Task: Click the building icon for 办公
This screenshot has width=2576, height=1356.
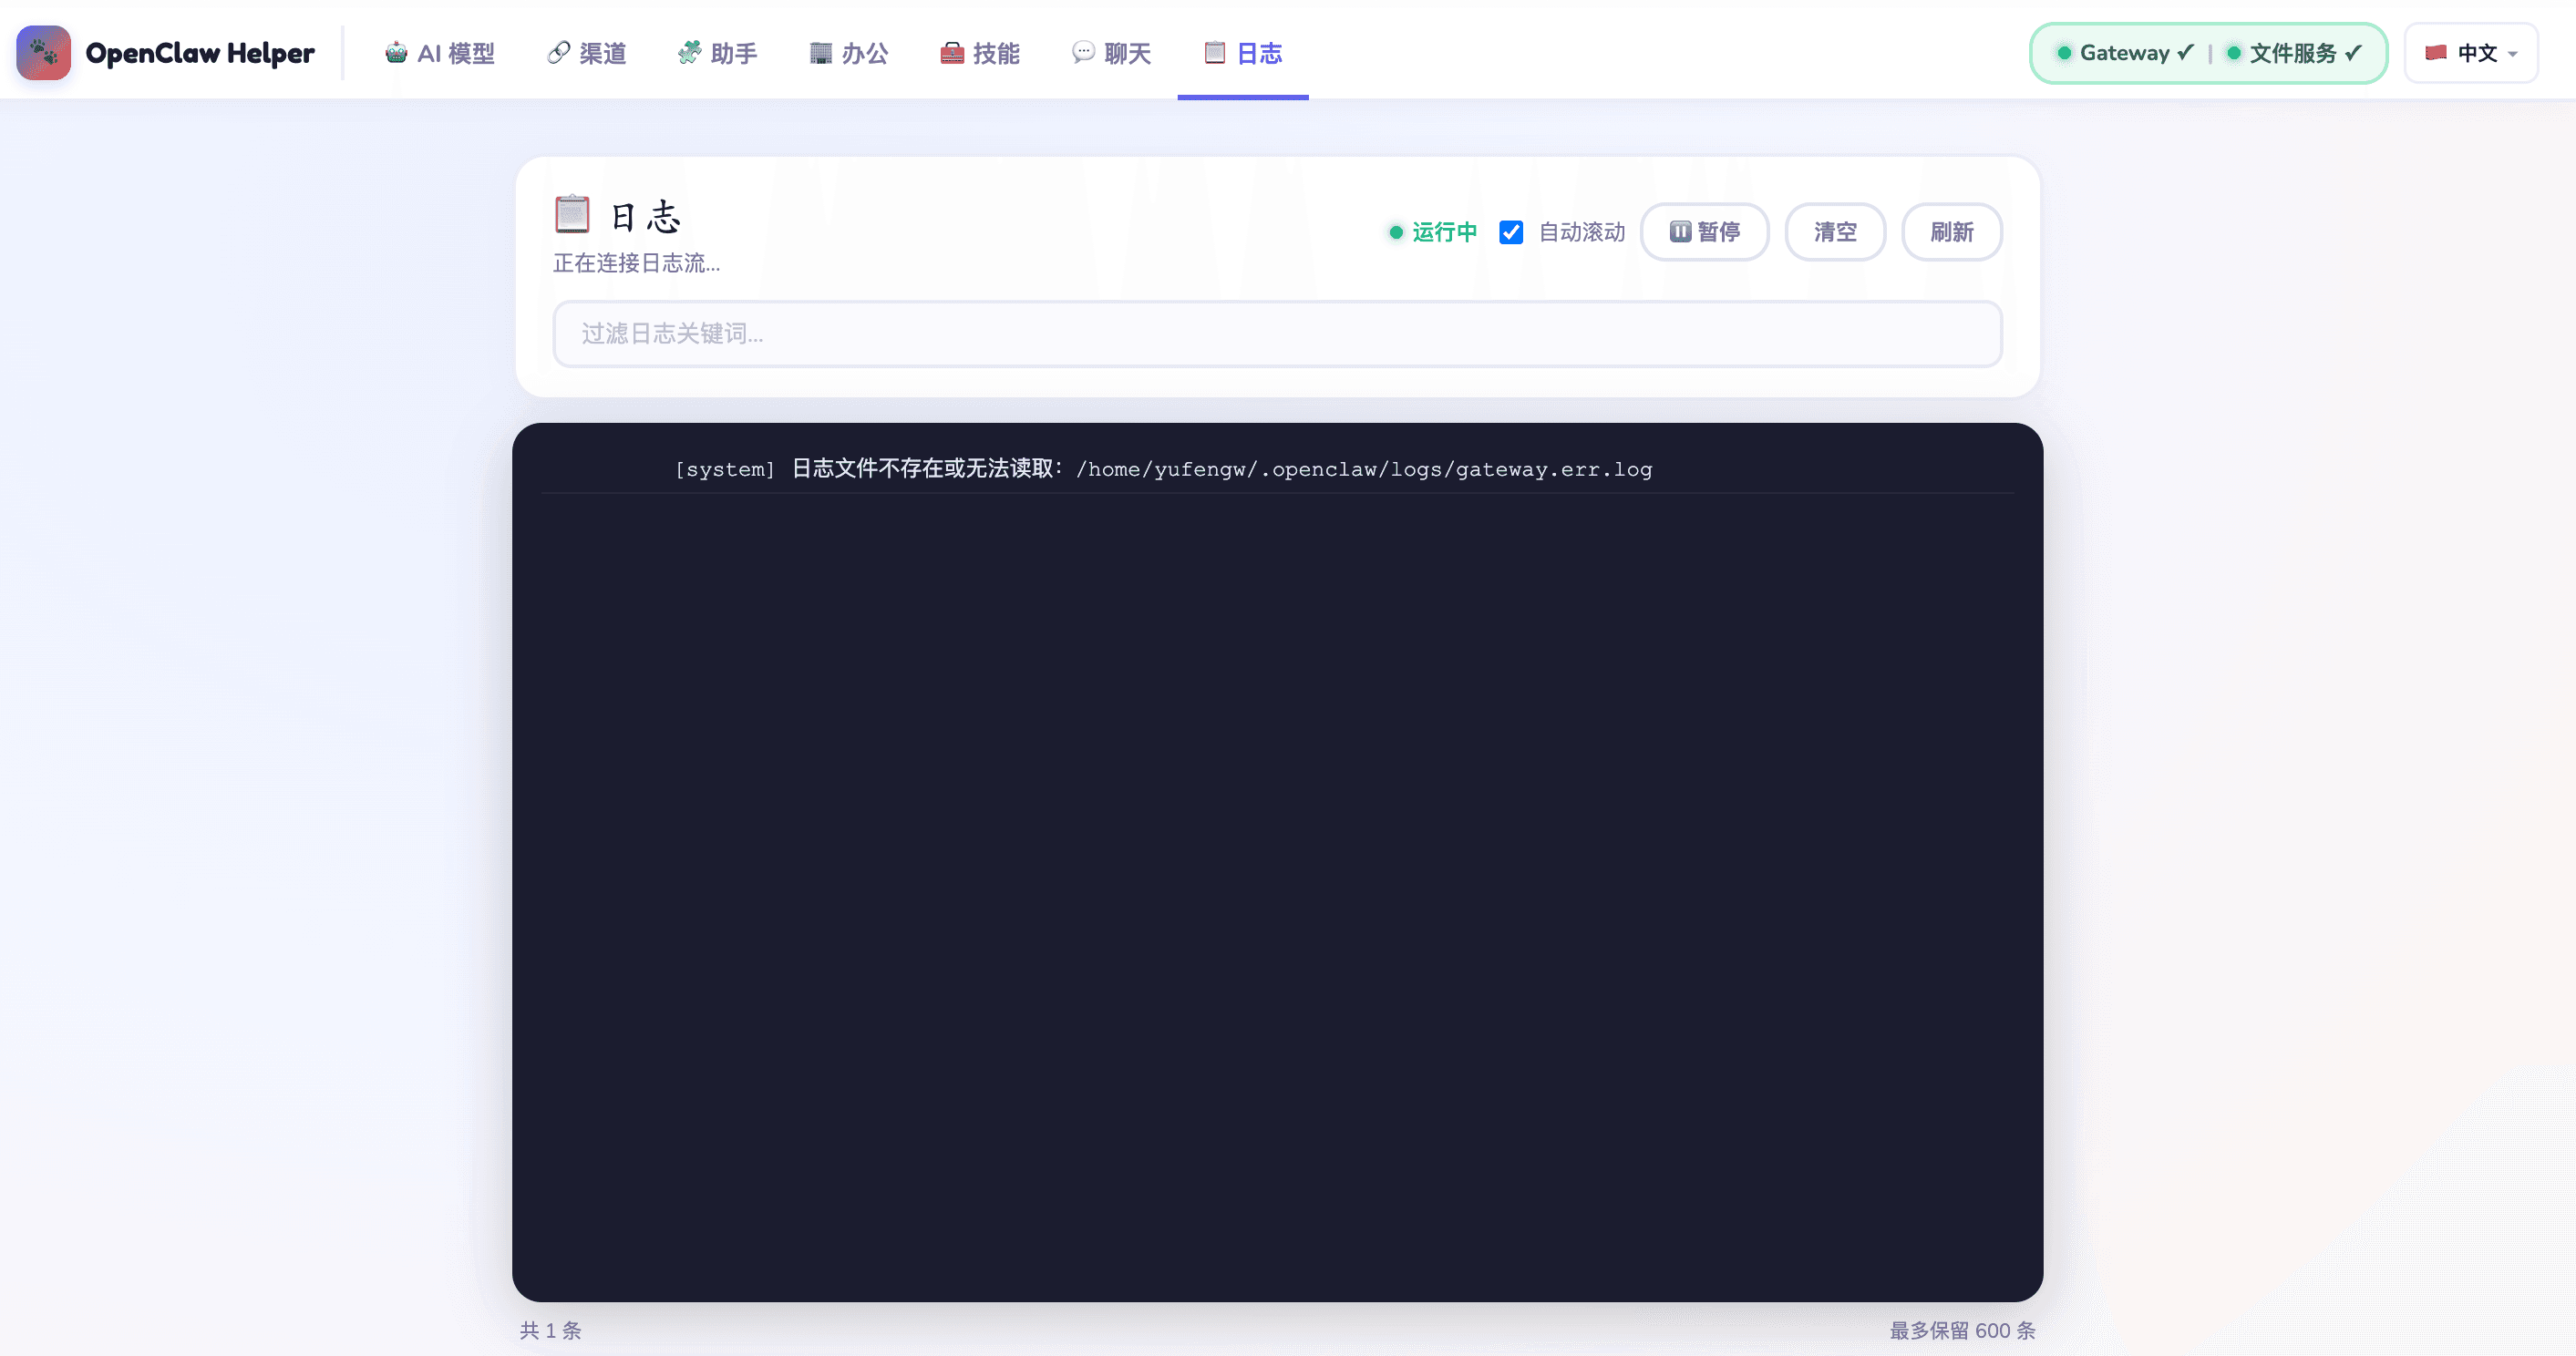Action: pyautogui.click(x=820, y=53)
